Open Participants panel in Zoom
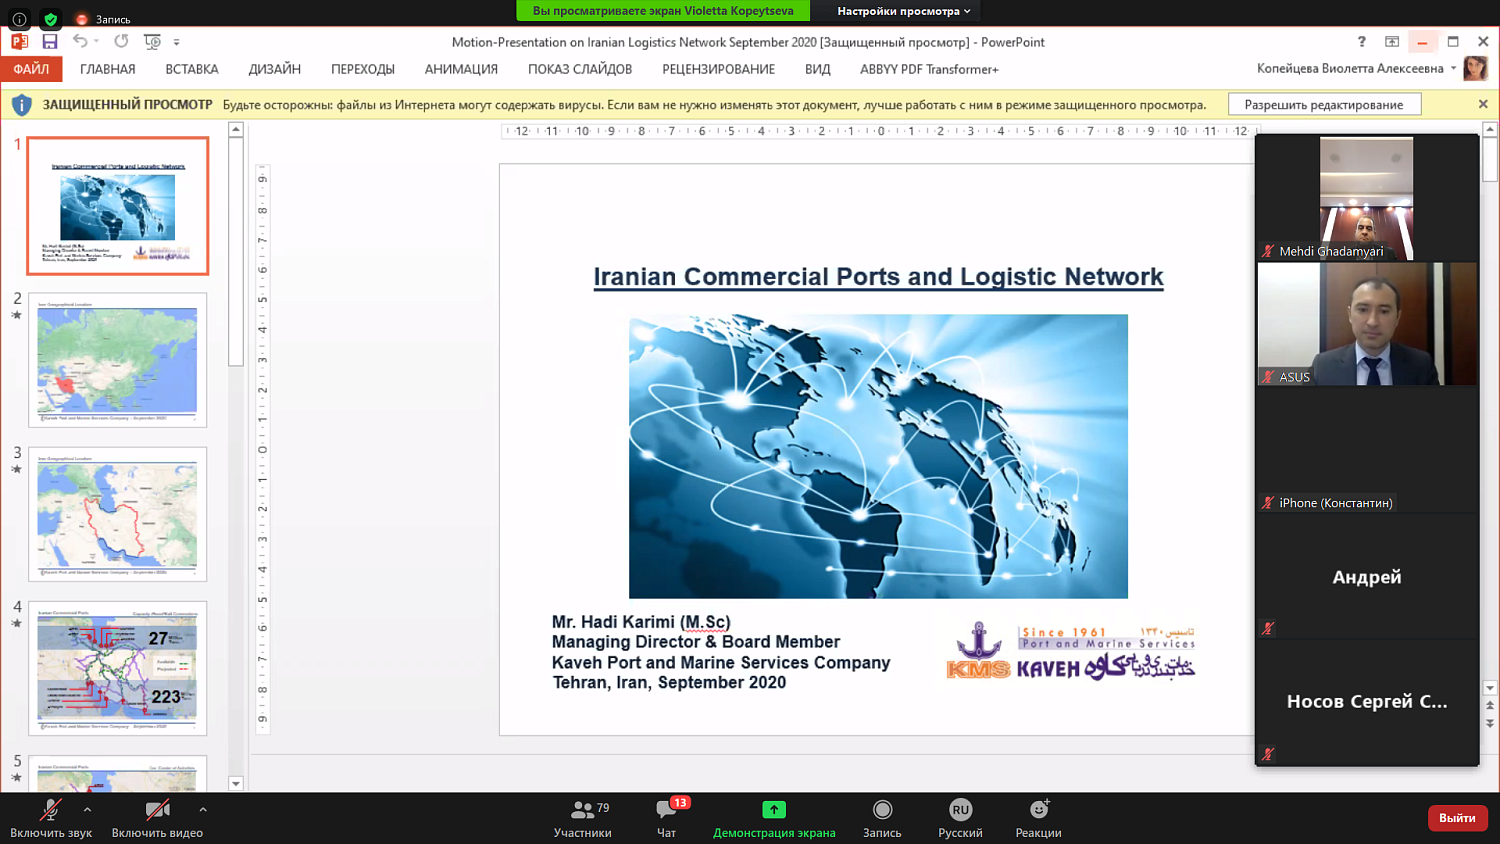The width and height of the screenshot is (1500, 844). [582, 818]
